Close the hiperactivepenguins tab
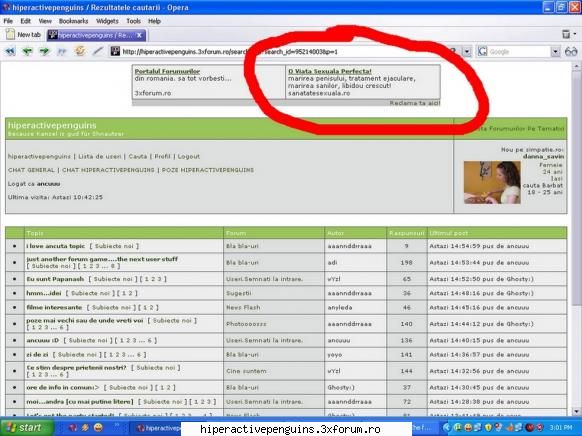This screenshot has width=582, height=436. coord(139,35)
